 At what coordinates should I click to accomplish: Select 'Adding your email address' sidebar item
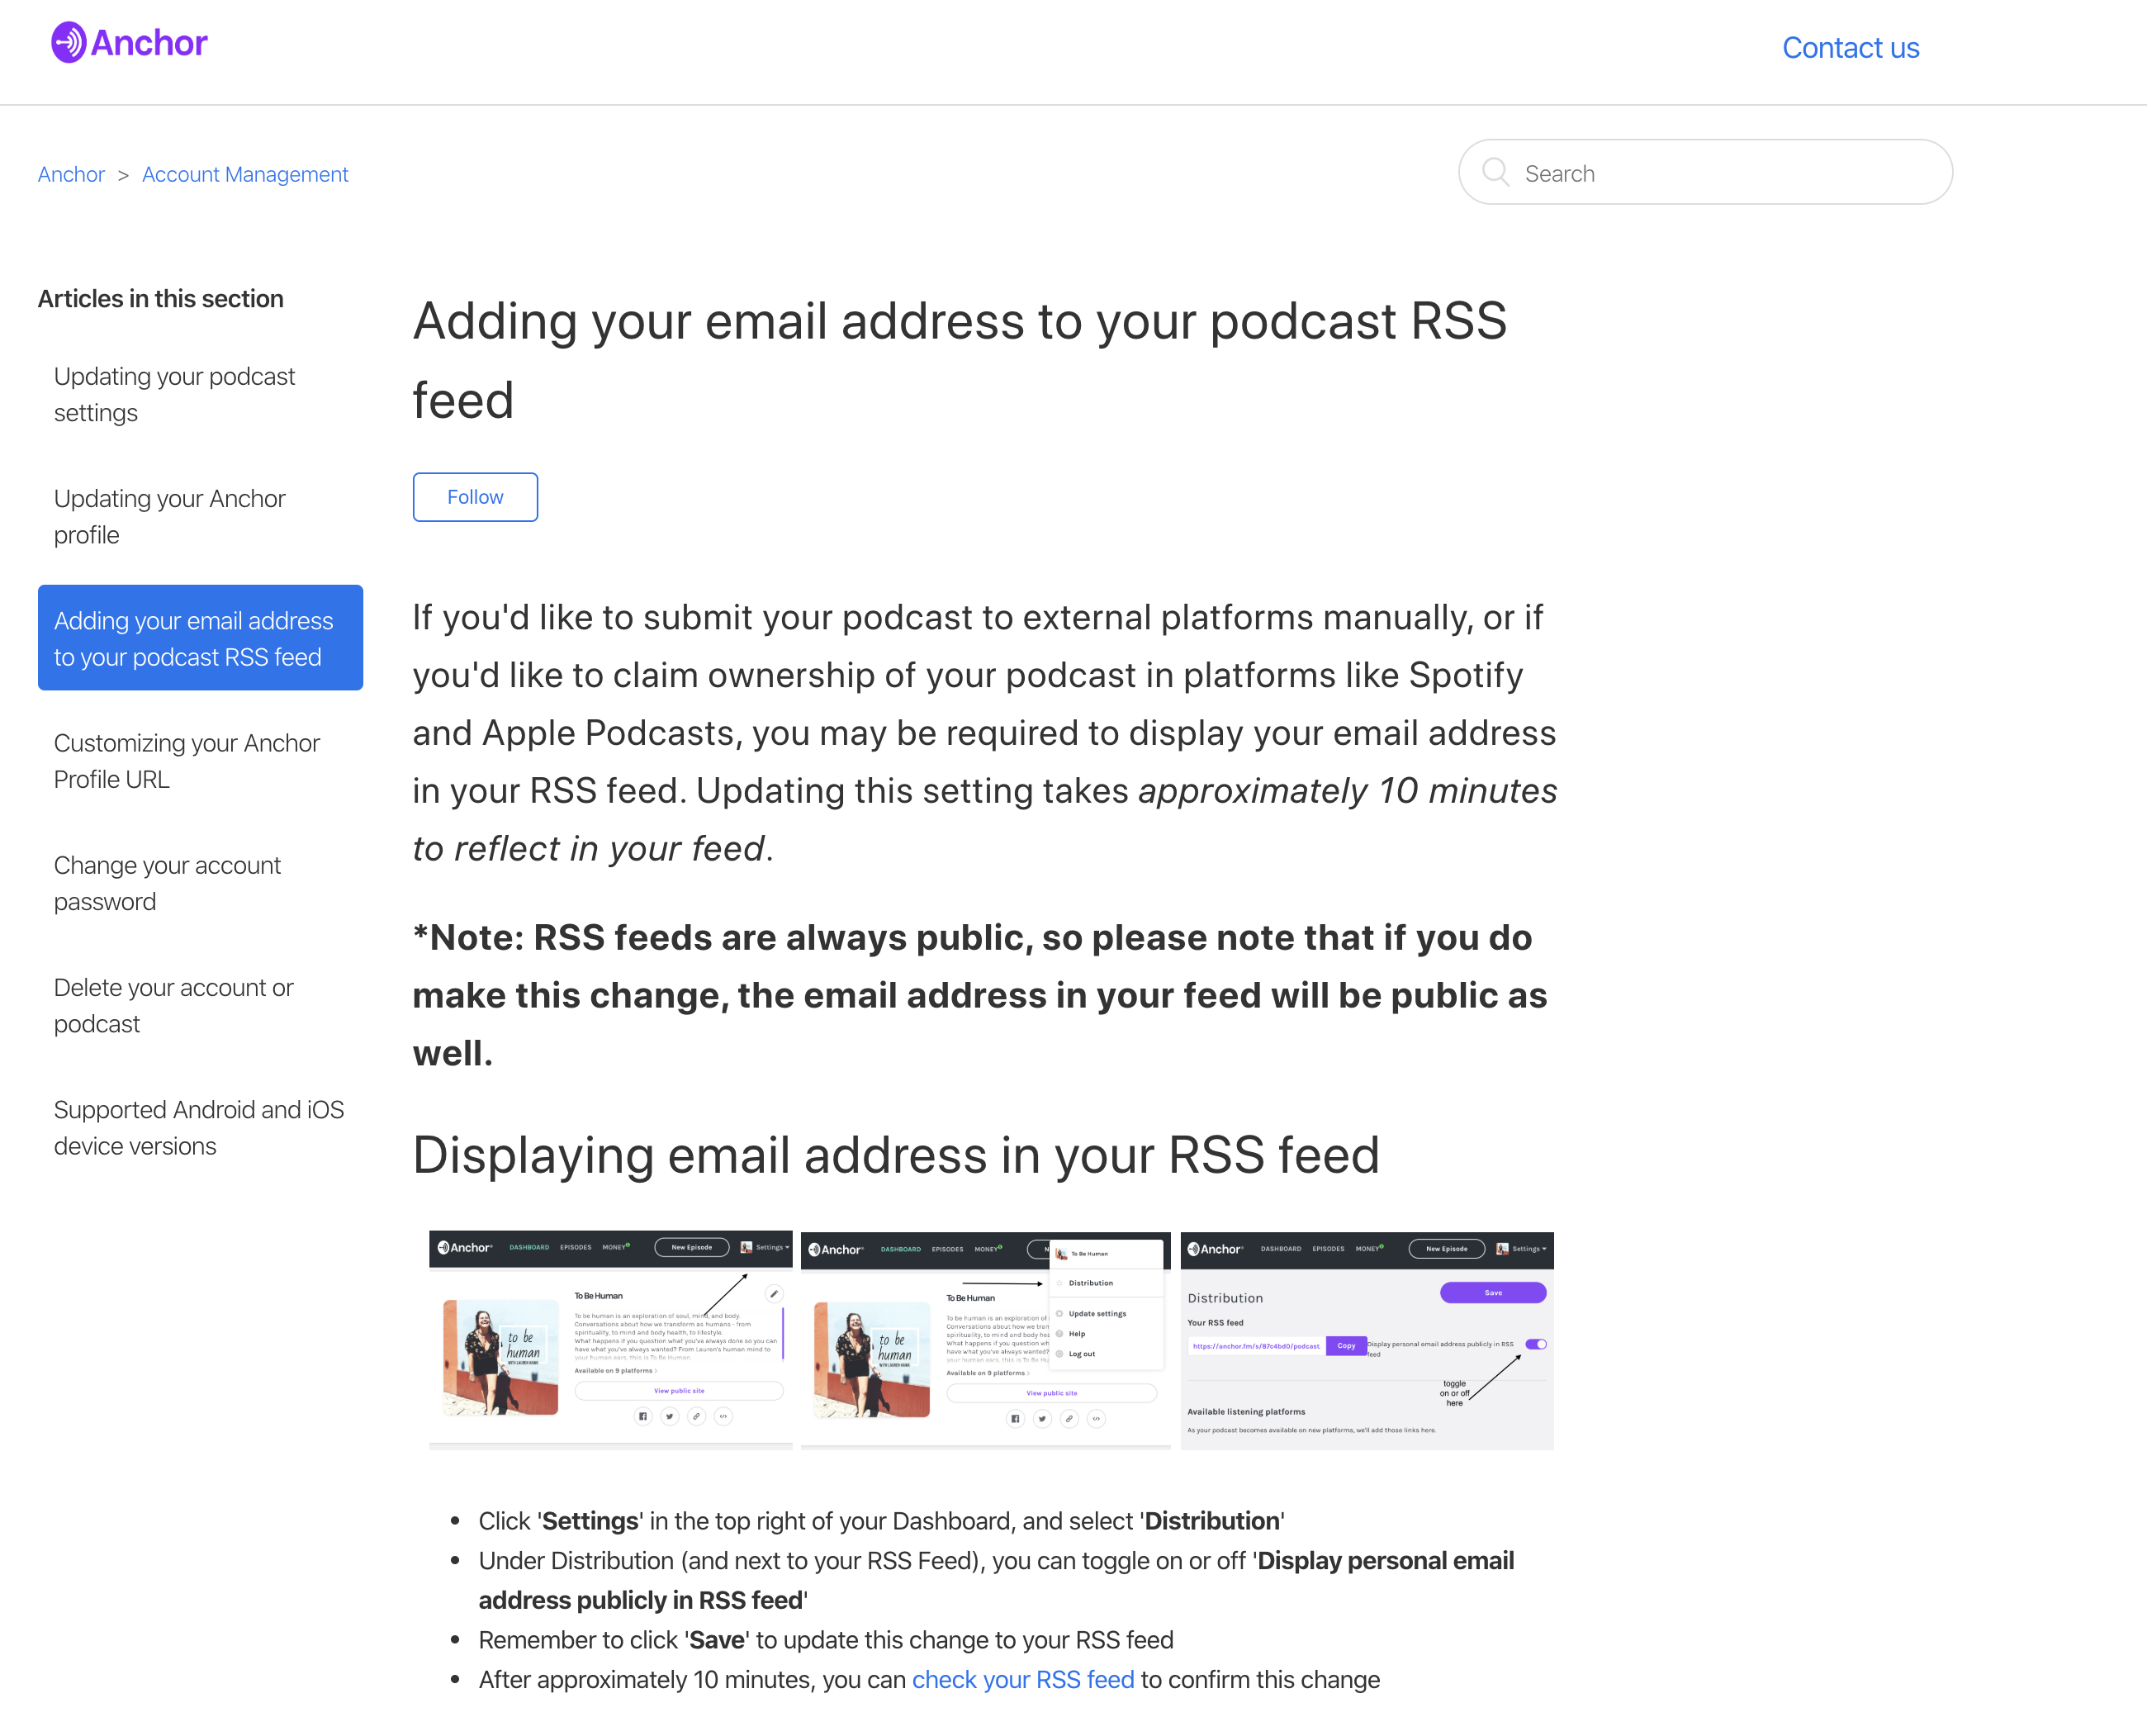click(200, 638)
